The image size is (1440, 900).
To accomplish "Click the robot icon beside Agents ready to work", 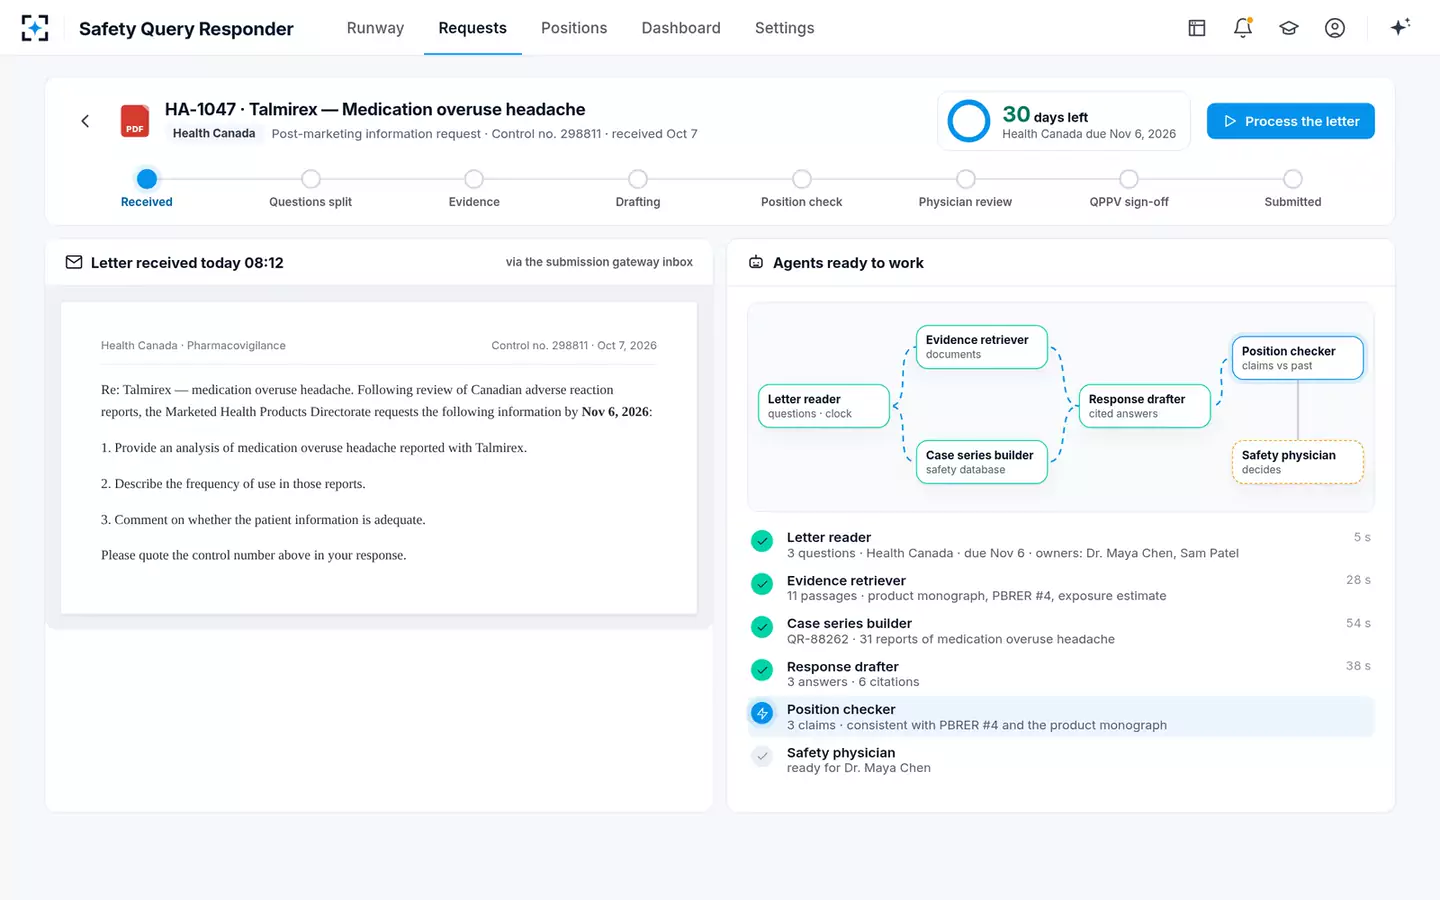I will click(x=756, y=262).
